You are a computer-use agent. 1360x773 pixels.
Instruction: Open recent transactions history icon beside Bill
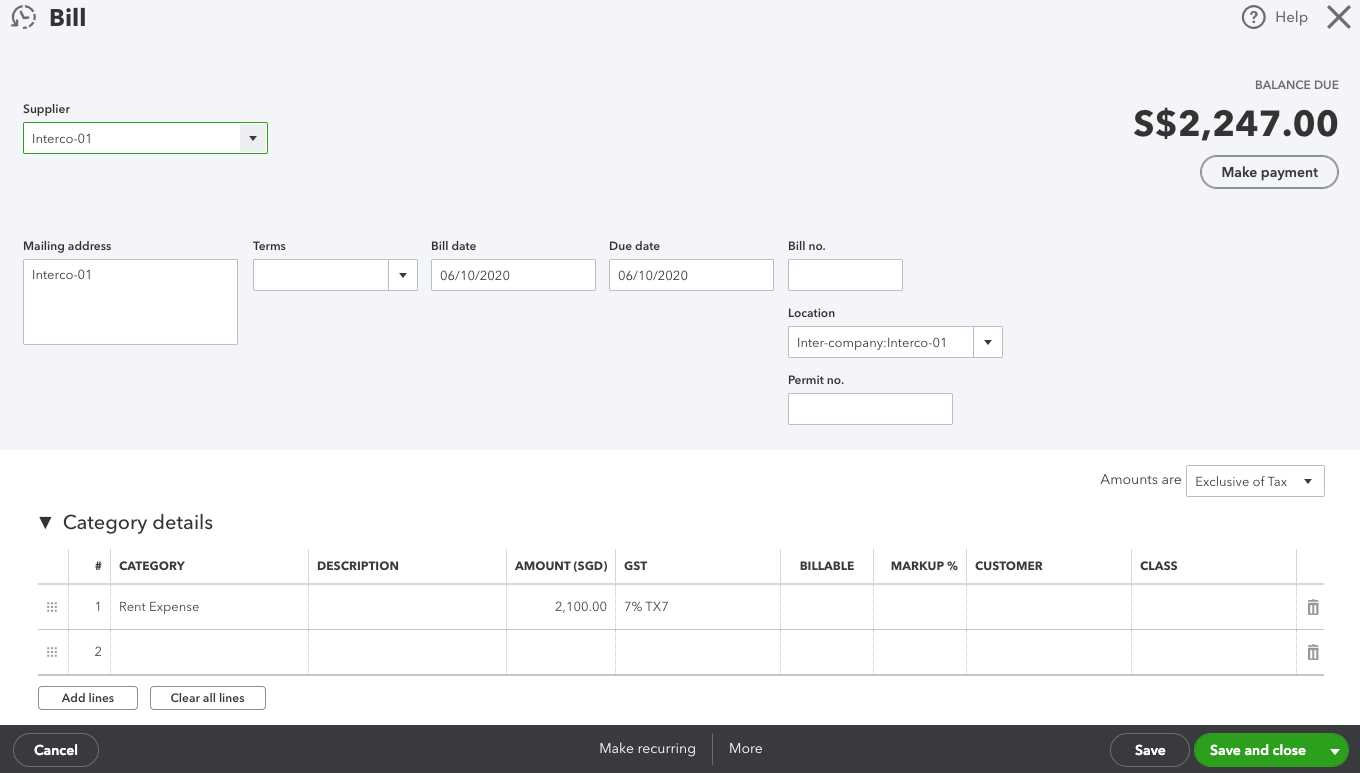pyautogui.click(x=24, y=17)
